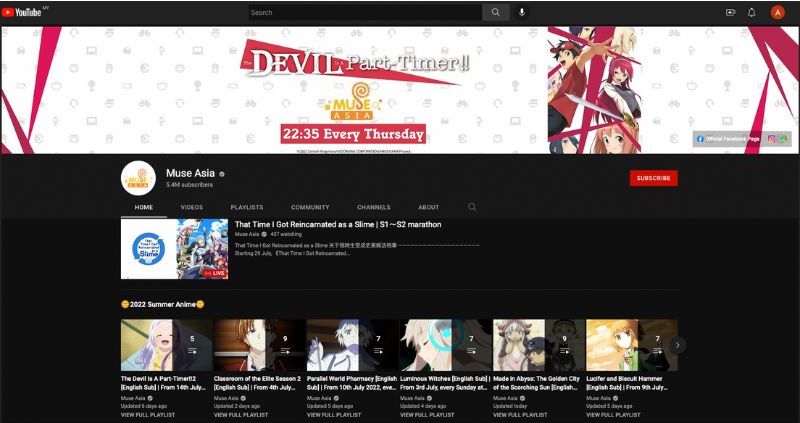Open Luminous Witches playlist thumbnail

445,345
